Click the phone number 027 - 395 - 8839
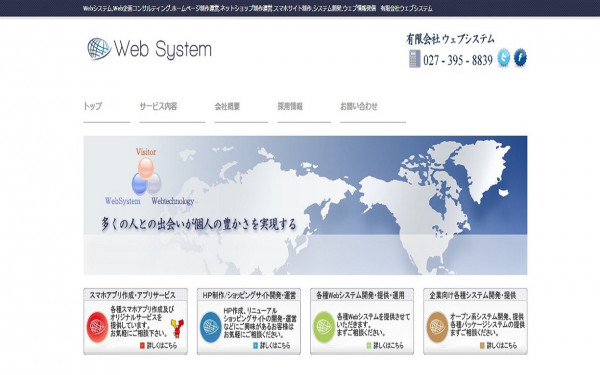The height and width of the screenshot is (375, 600). (x=458, y=60)
